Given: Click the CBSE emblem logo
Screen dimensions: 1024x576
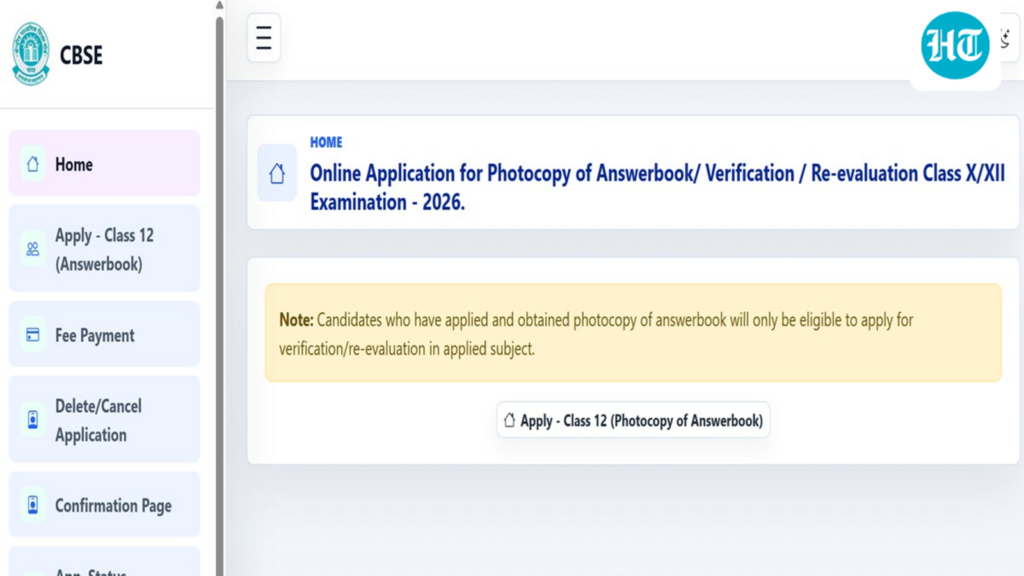Looking at the screenshot, I should [31, 54].
